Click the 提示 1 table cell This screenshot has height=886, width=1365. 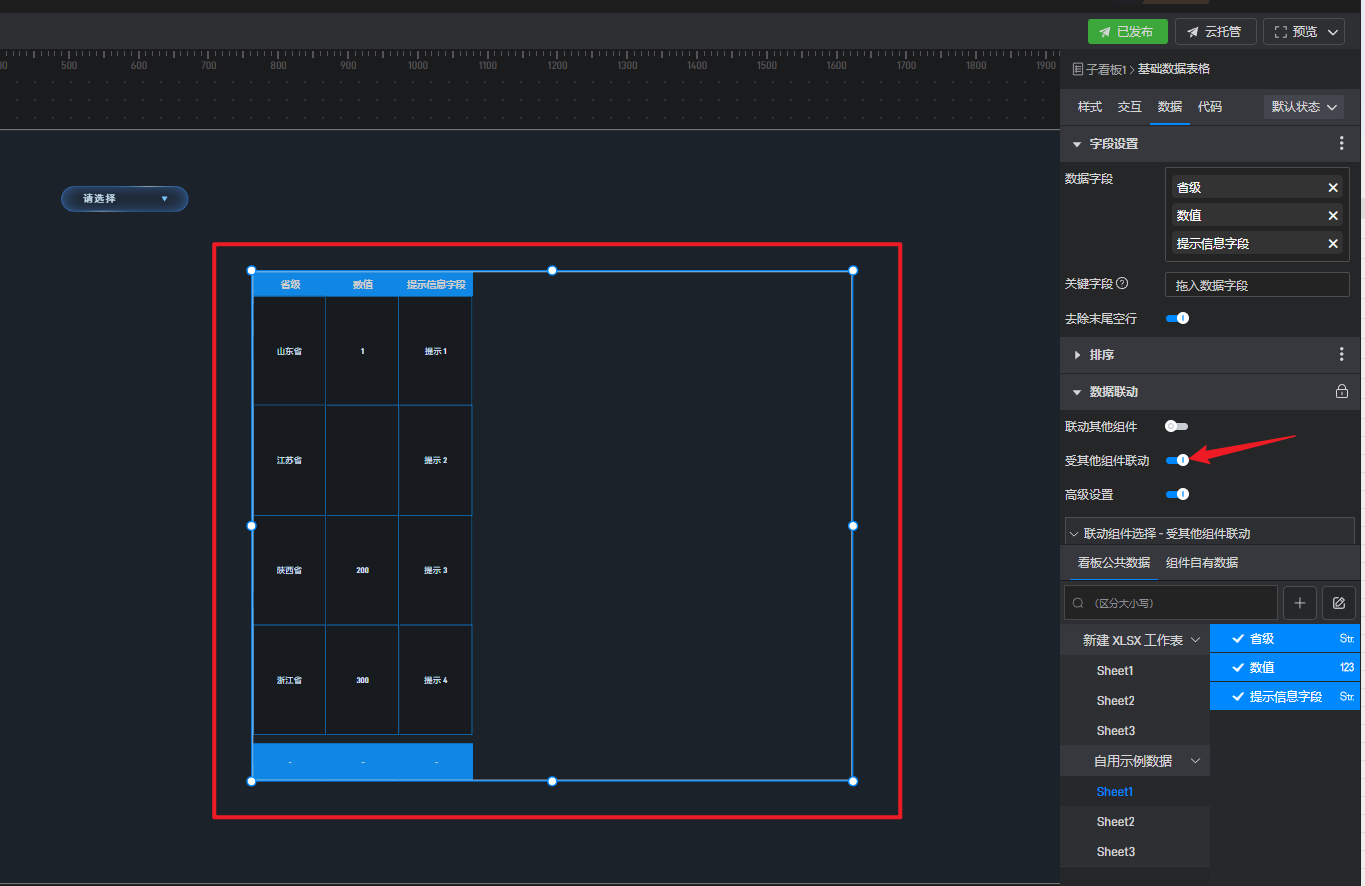tap(435, 351)
